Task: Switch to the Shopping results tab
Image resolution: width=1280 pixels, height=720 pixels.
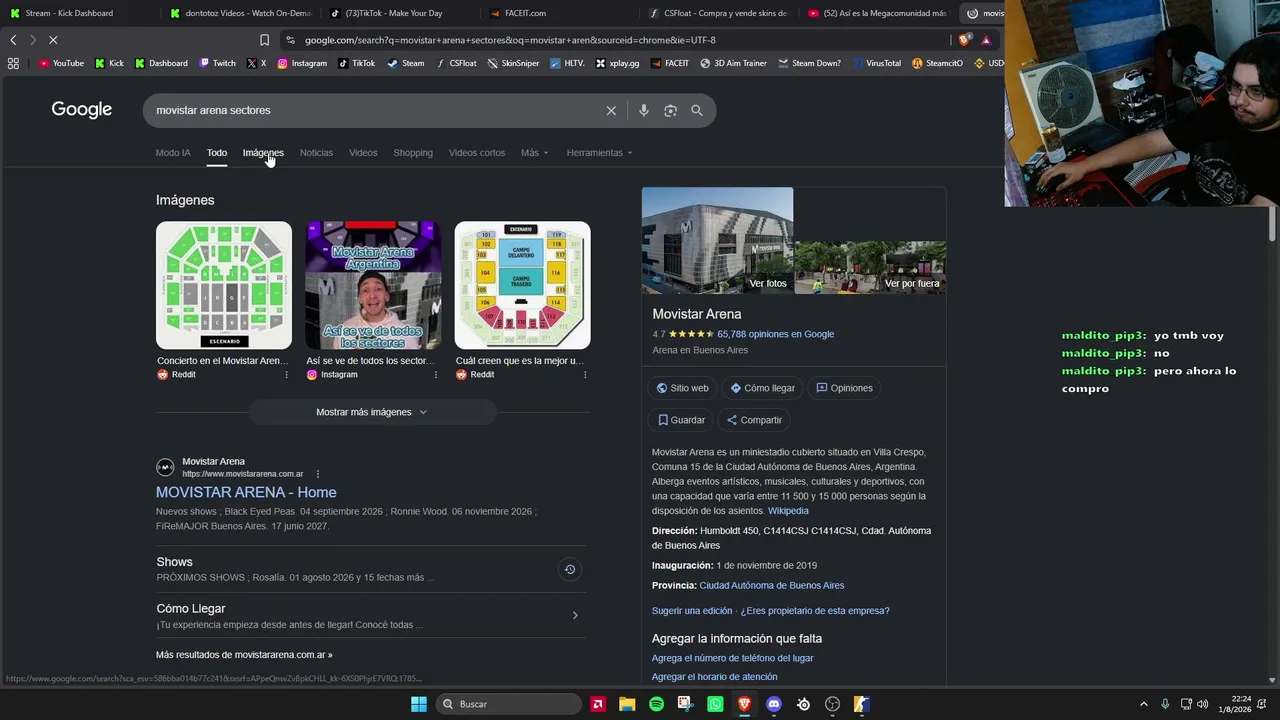Action: 413,153
